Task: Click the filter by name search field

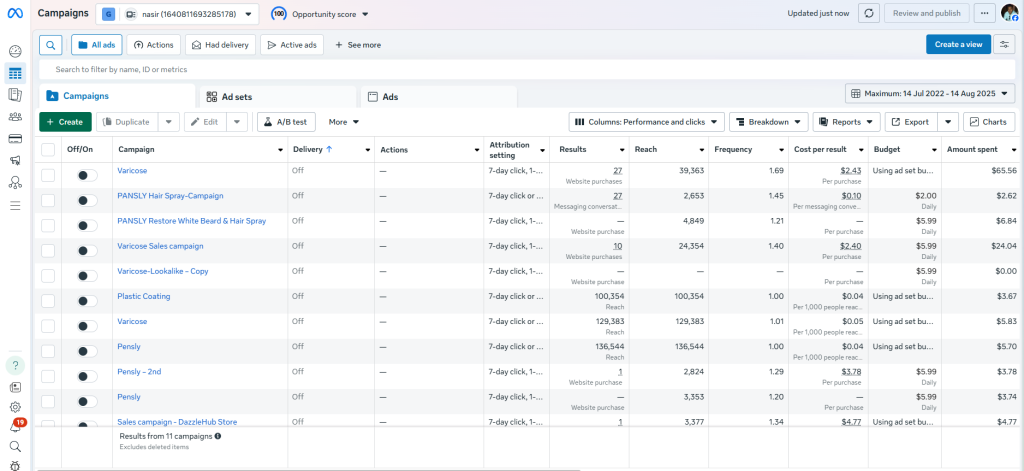Action: tap(527, 69)
